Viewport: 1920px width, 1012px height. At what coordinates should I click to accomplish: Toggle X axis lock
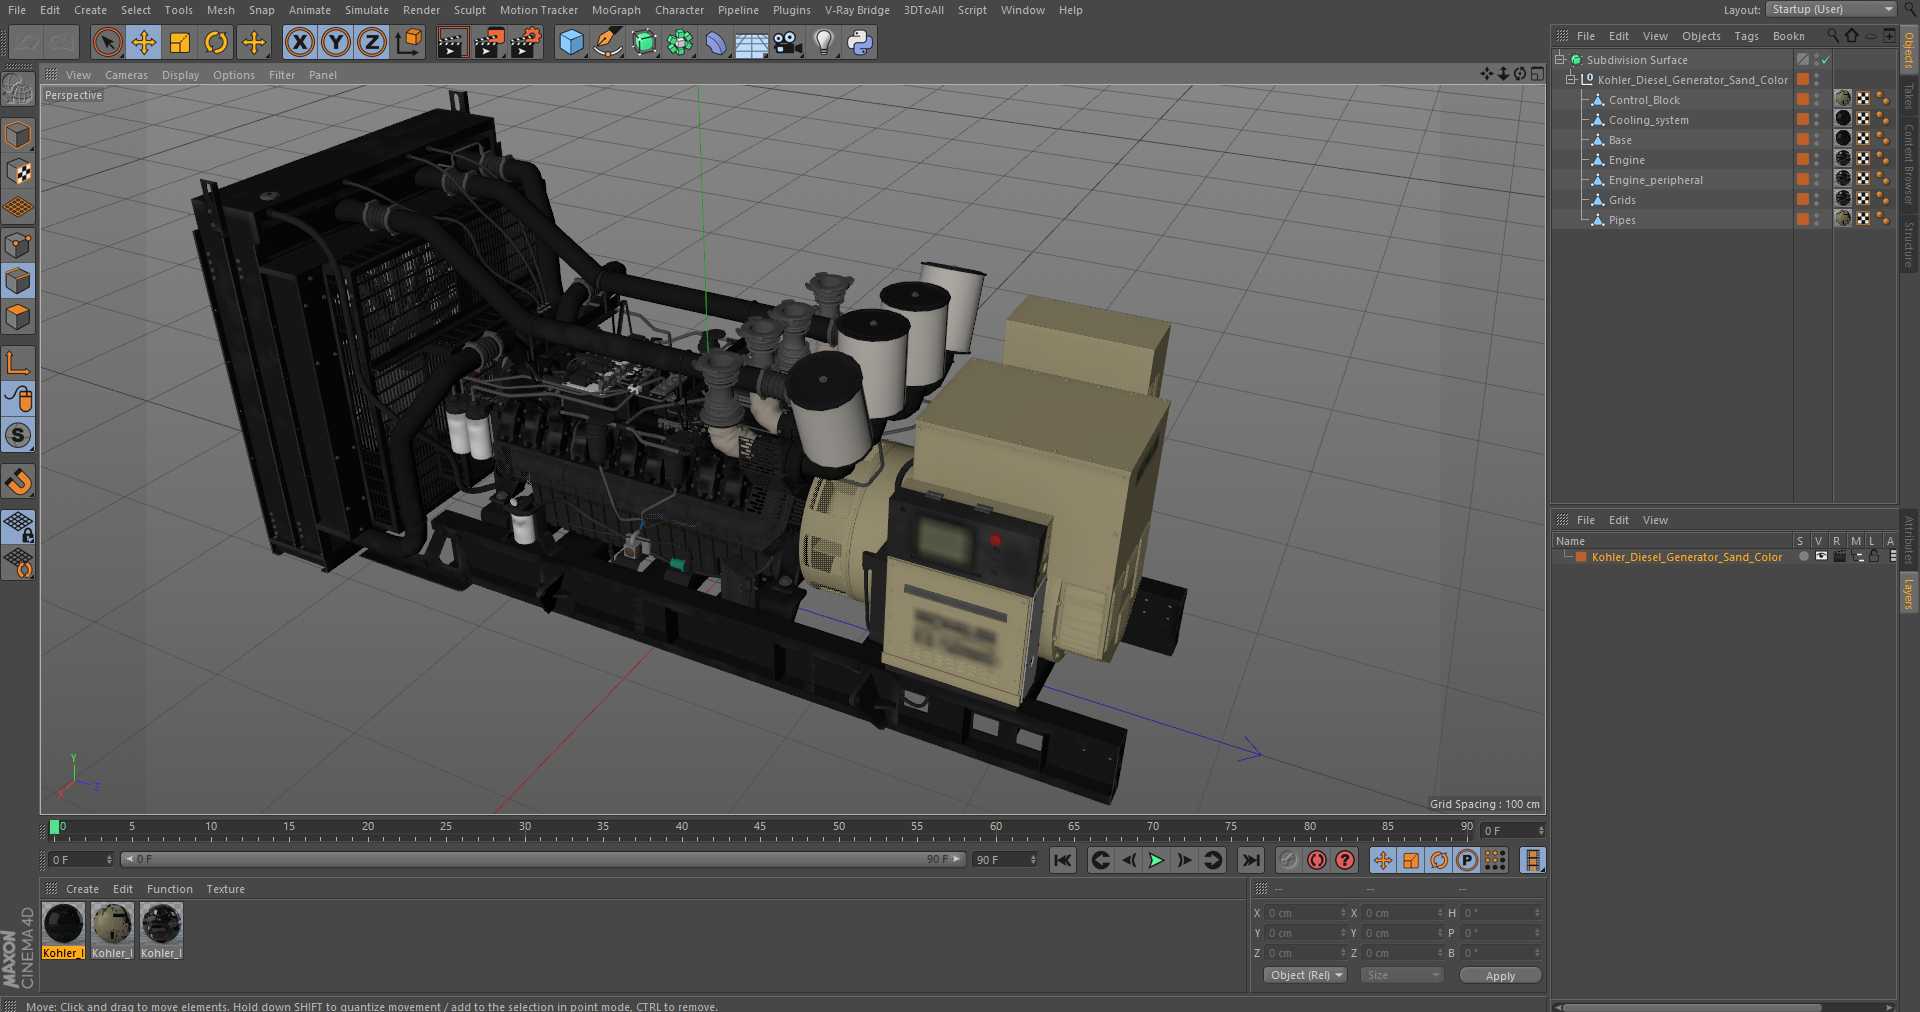point(300,42)
